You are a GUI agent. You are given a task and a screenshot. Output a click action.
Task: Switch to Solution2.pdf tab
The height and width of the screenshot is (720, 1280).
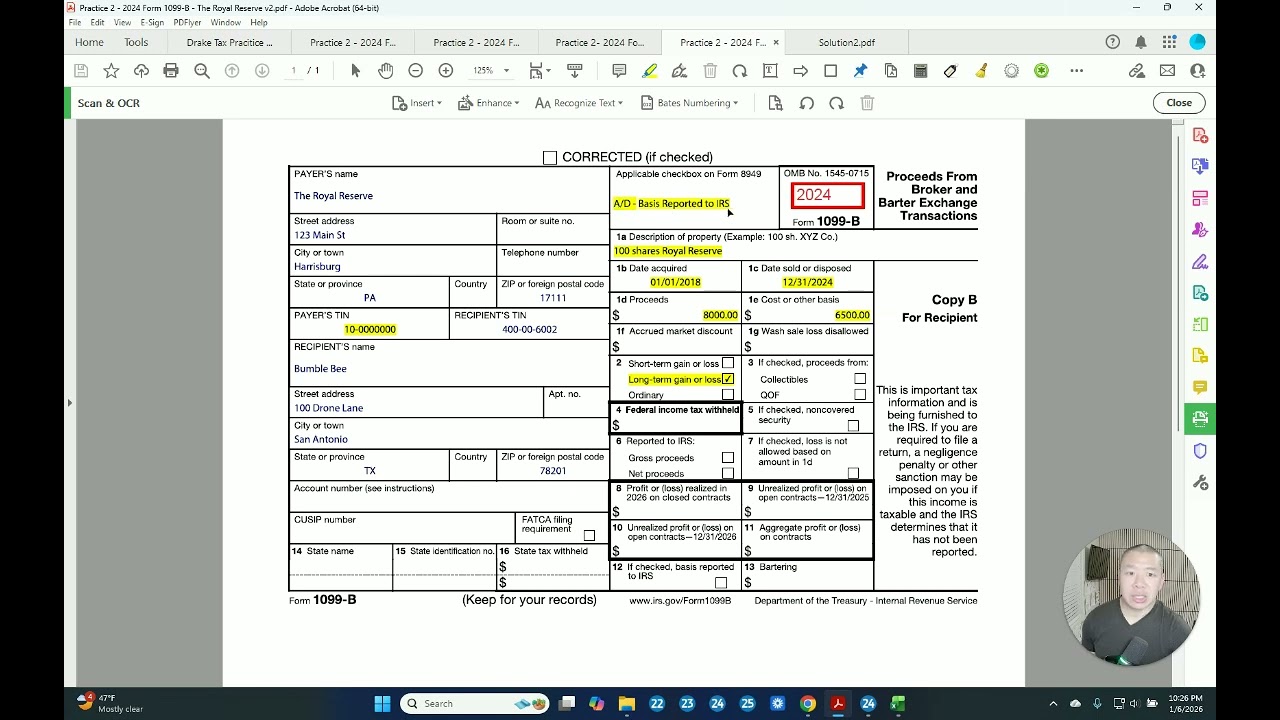coord(846,43)
